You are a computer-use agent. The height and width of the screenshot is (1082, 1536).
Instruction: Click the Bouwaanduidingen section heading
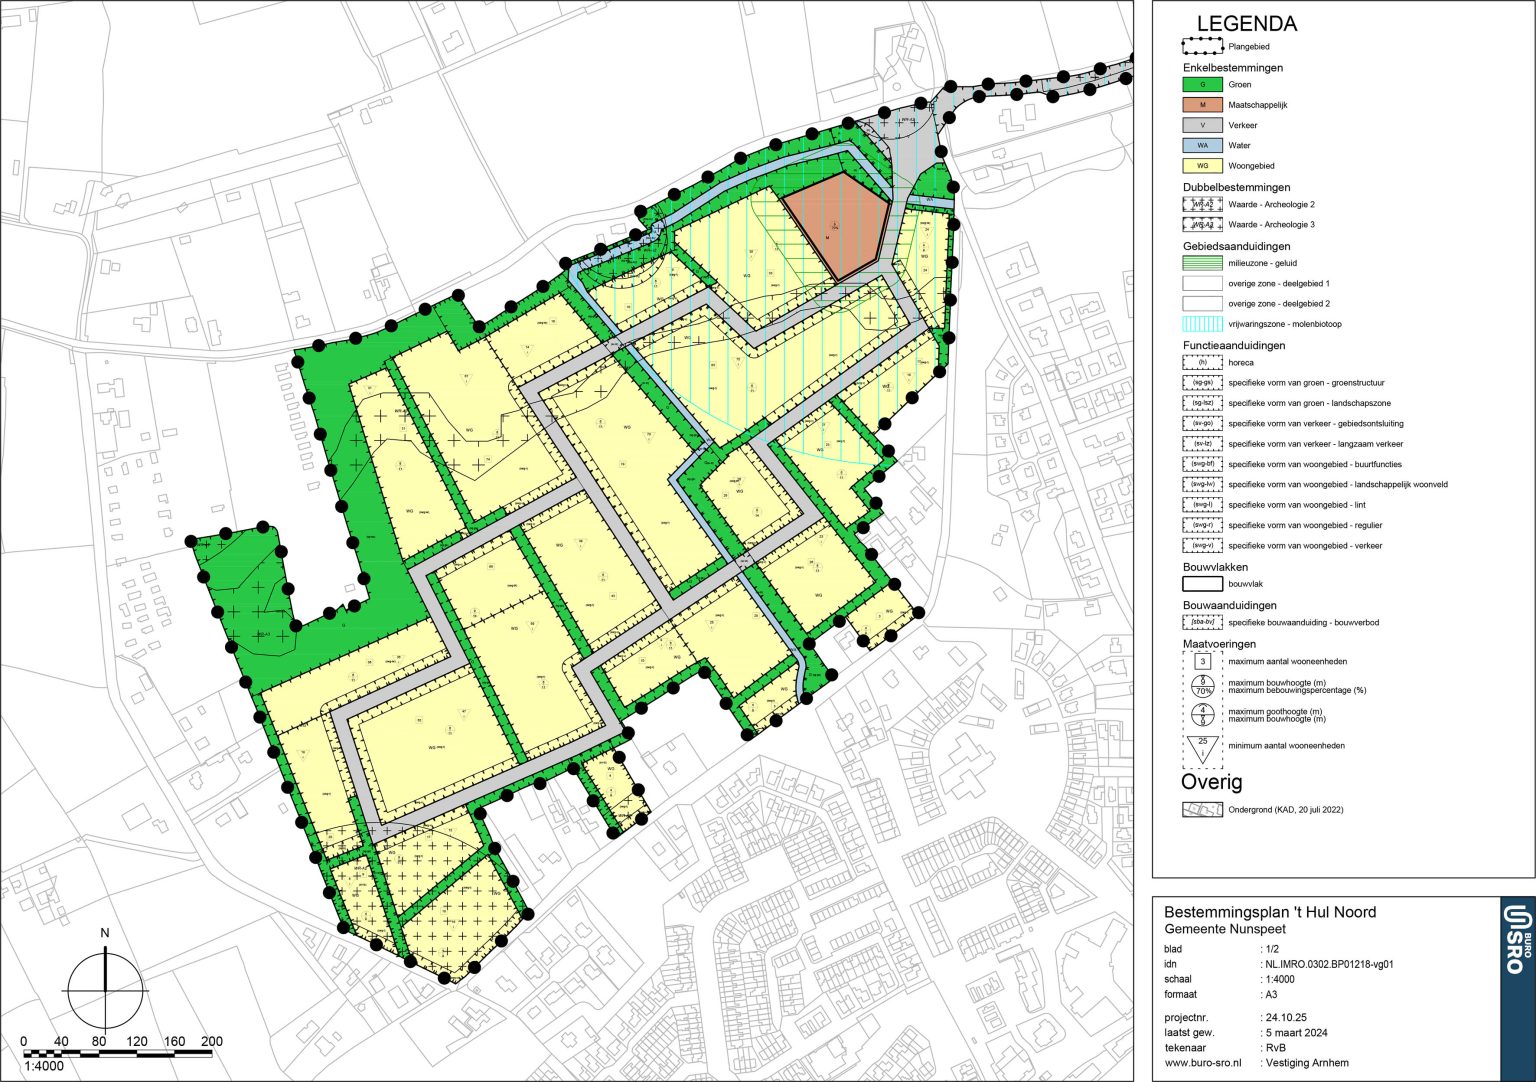click(x=1230, y=605)
